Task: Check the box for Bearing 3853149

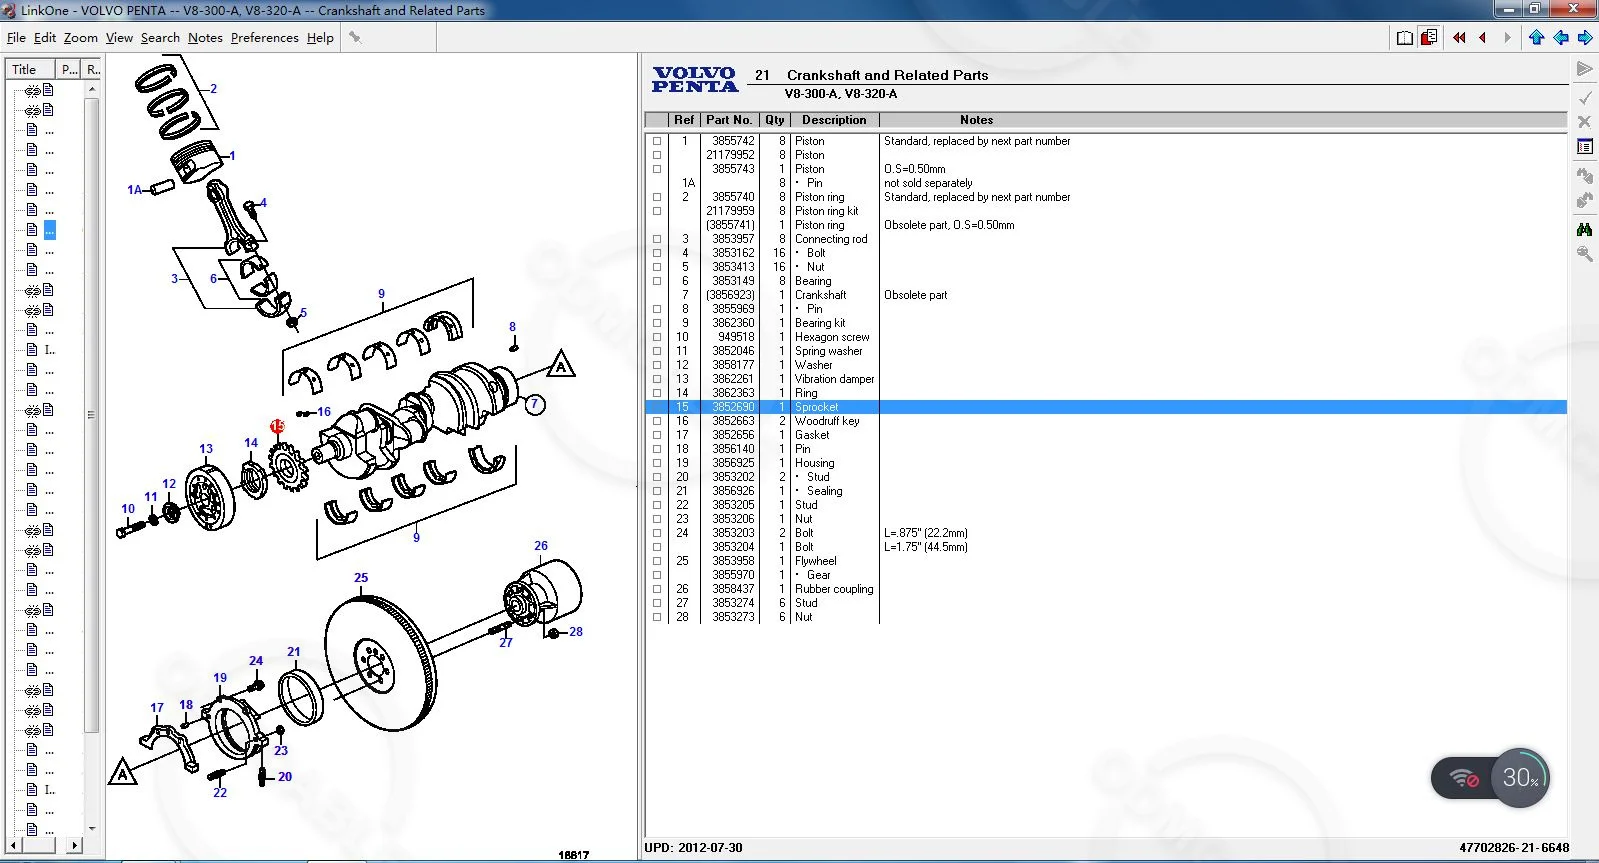Action: [657, 281]
